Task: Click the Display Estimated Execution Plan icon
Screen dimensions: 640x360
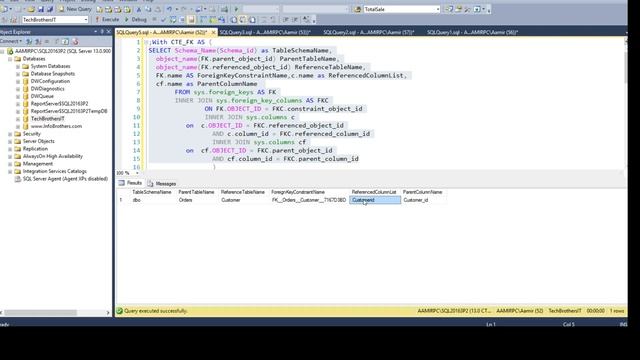Action: tap(173, 19)
